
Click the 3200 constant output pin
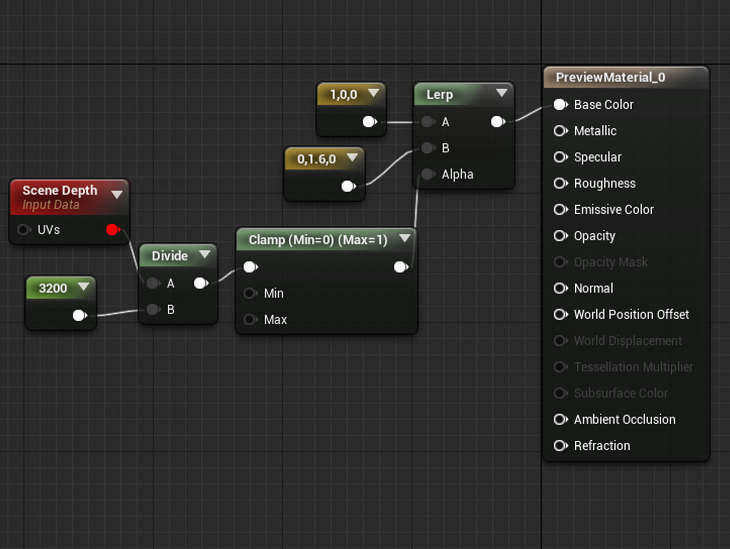click(80, 316)
